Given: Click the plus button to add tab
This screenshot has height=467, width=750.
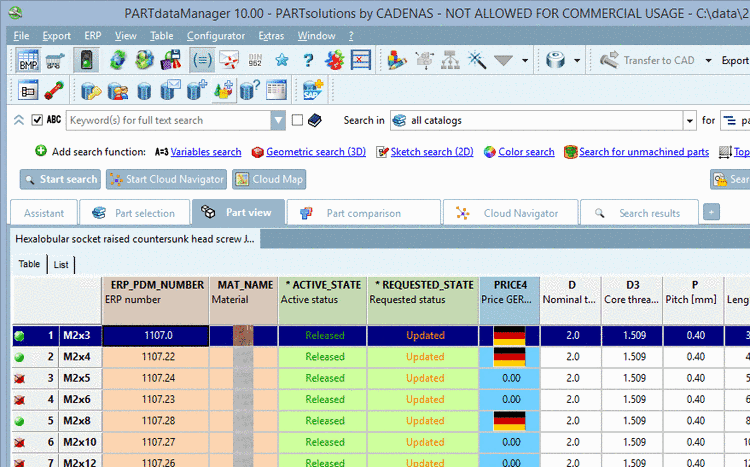Looking at the screenshot, I should (711, 212).
